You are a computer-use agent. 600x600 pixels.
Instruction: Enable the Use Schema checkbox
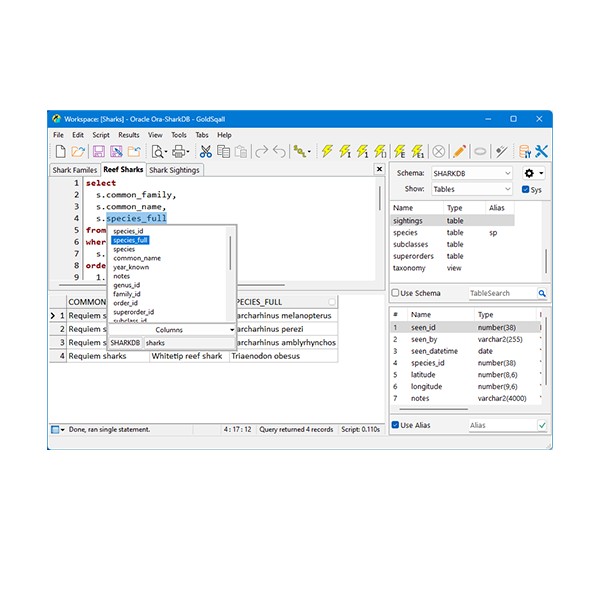(x=395, y=293)
